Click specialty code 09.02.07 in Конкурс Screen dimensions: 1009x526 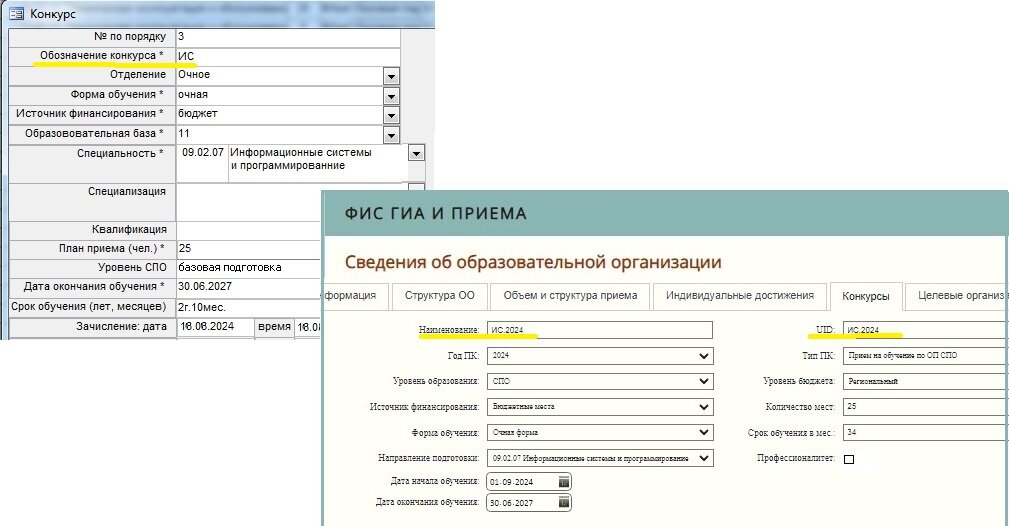tap(203, 153)
